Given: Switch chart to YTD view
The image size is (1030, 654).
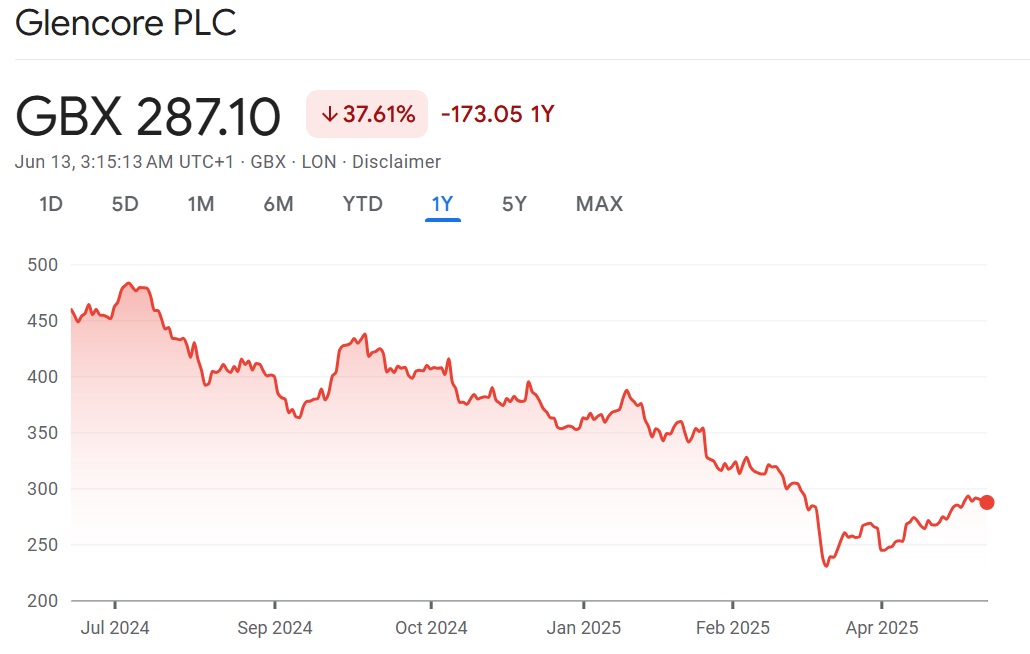Looking at the screenshot, I should pos(363,204).
